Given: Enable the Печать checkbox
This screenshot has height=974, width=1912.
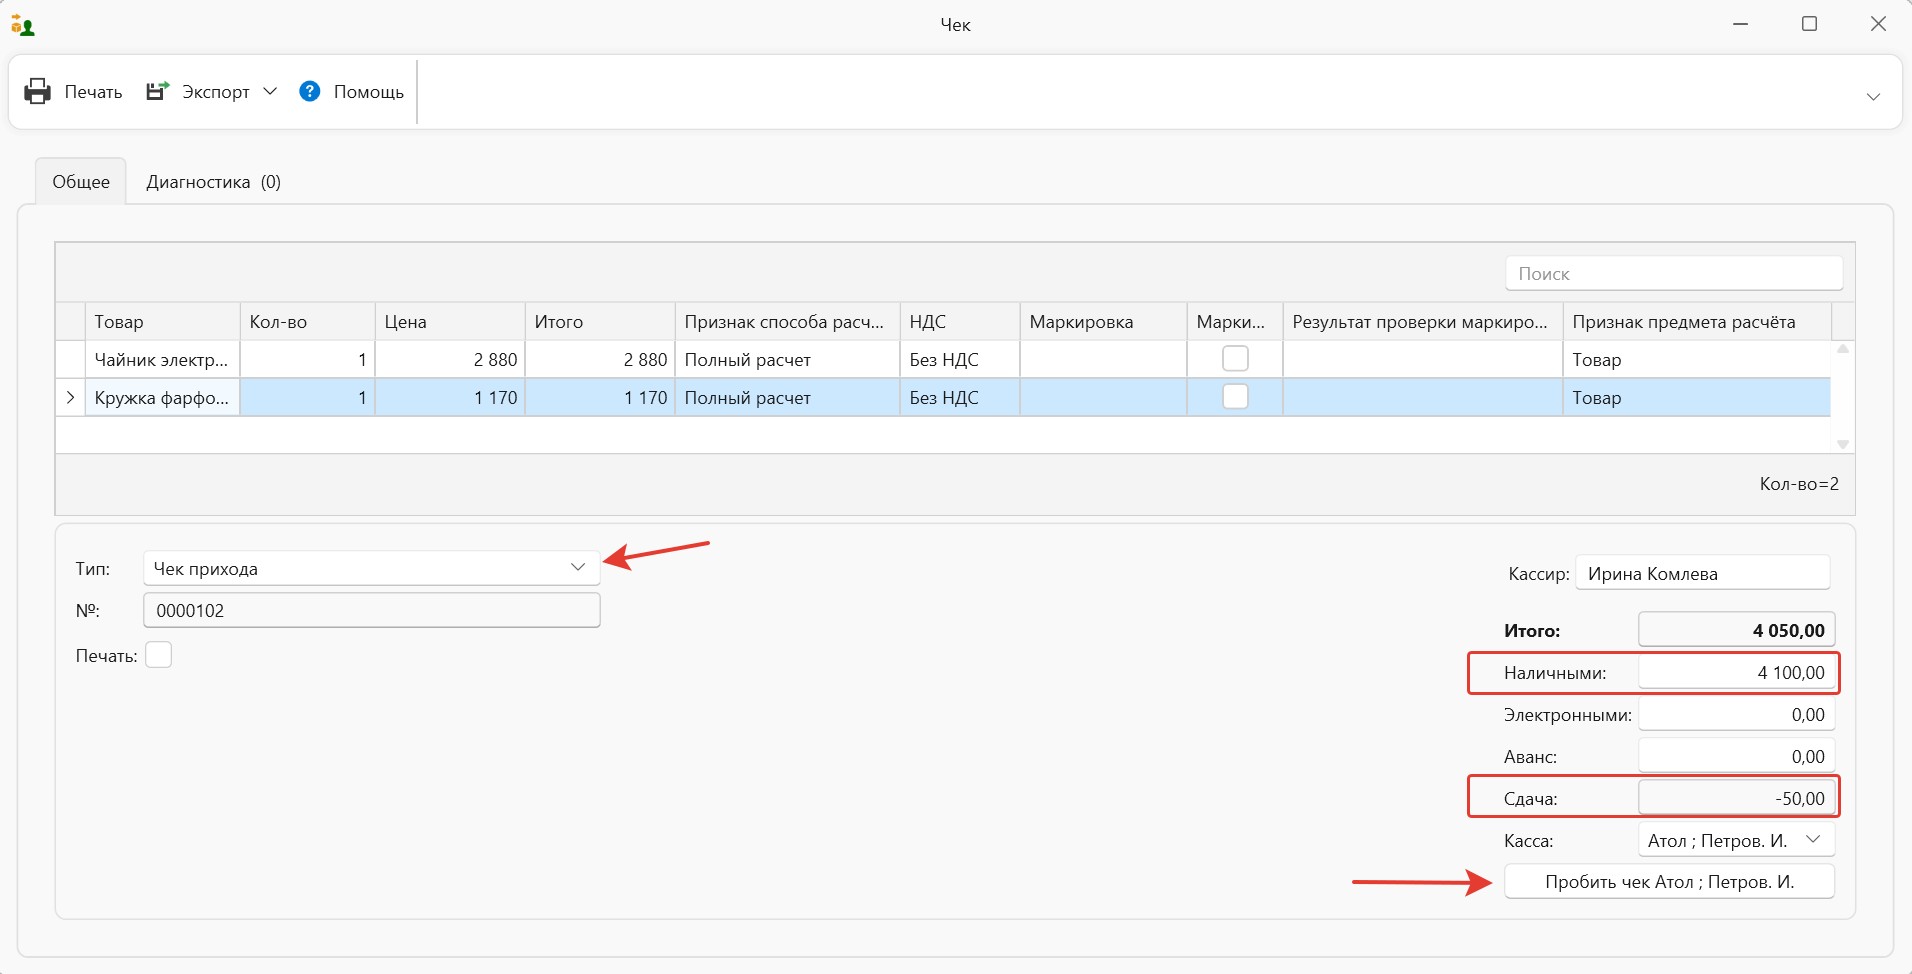Looking at the screenshot, I should (158, 655).
